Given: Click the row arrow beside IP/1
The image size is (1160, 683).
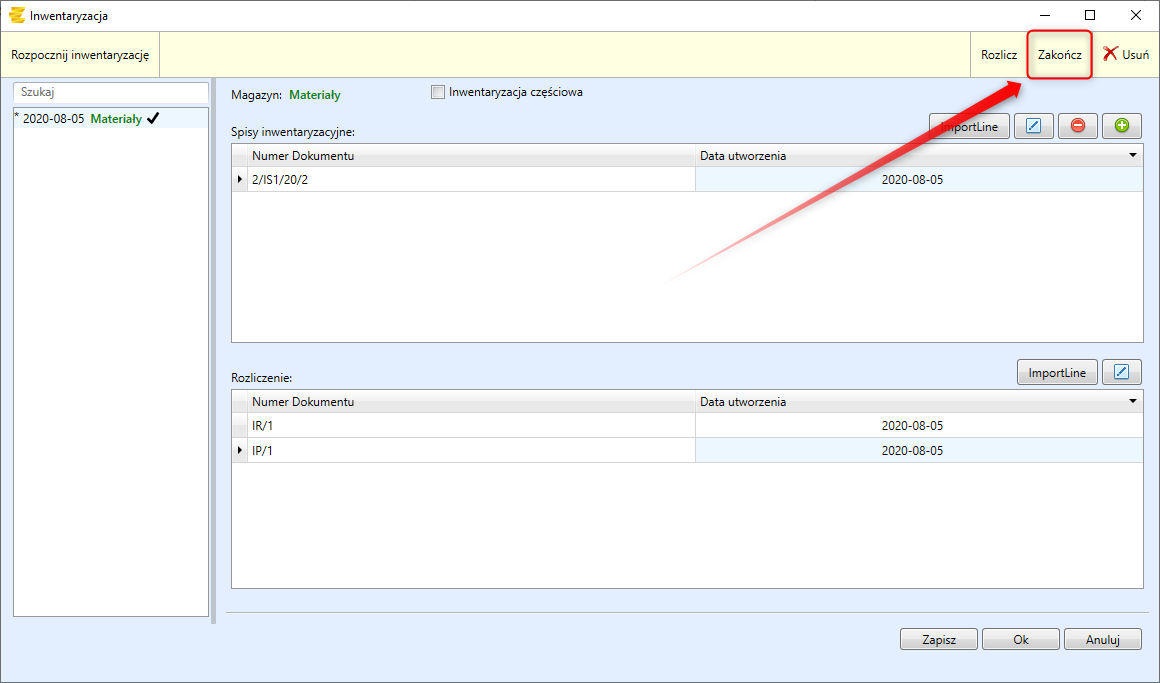Looking at the screenshot, I should pos(240,451).
